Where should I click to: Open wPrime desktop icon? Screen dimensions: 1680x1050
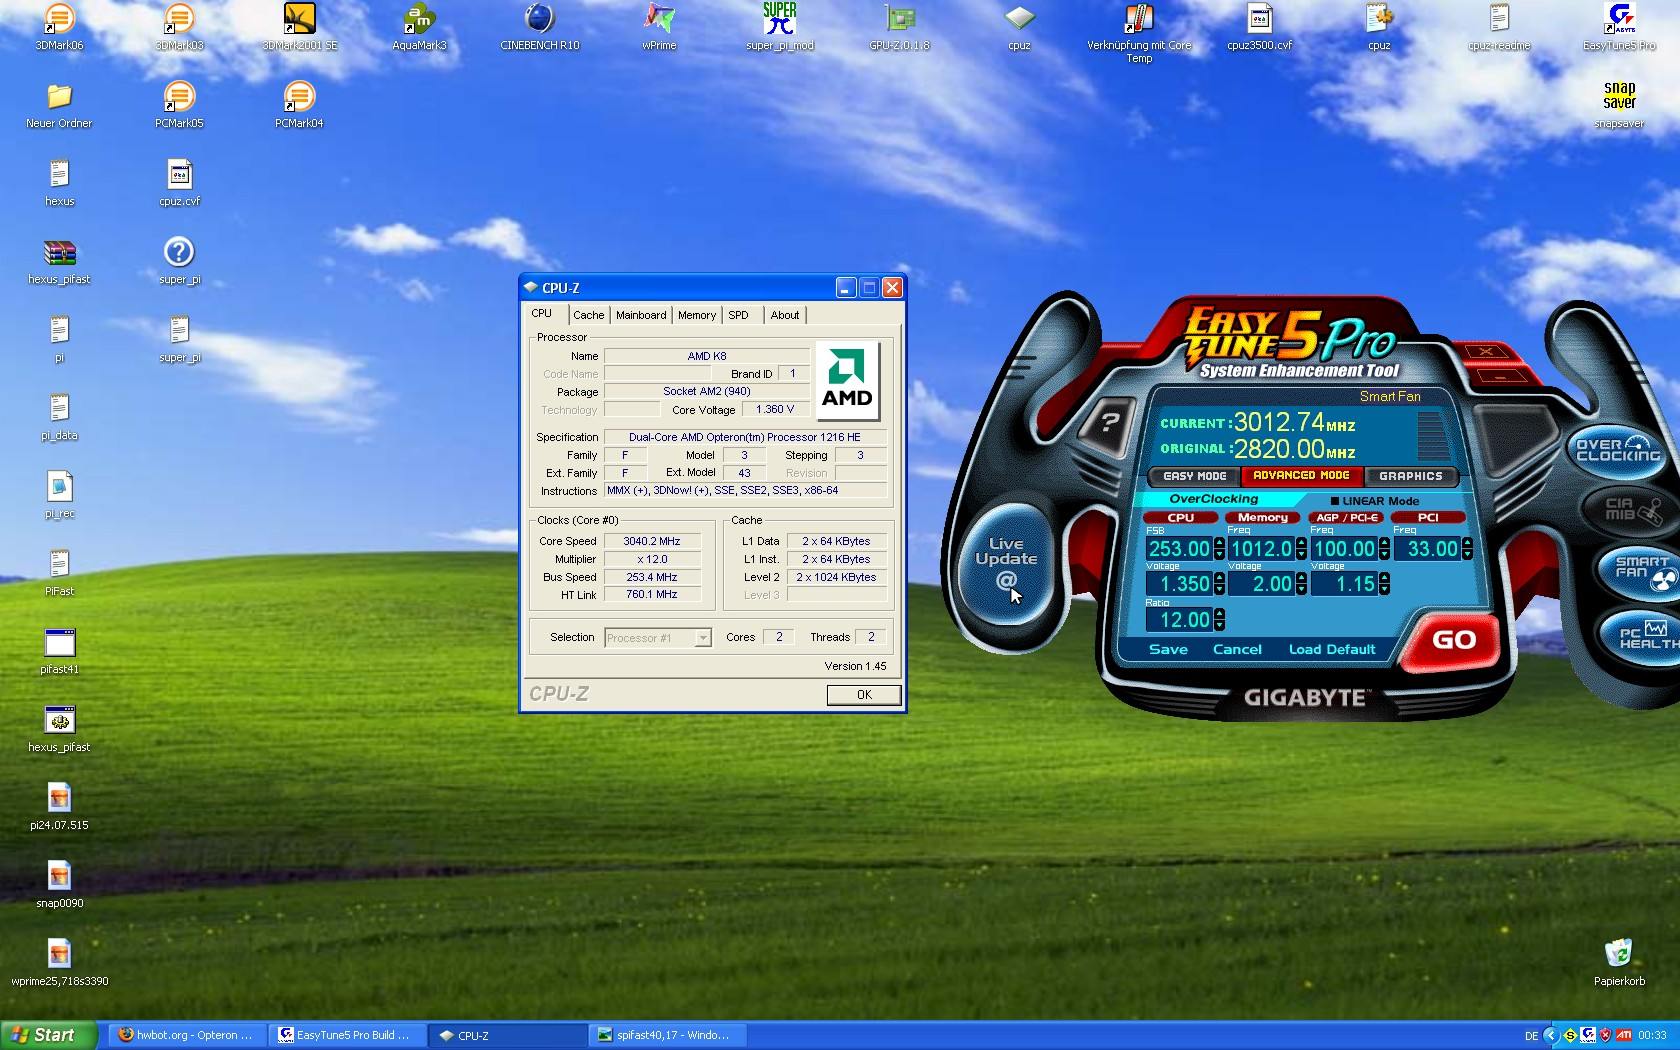coord(659,27)
